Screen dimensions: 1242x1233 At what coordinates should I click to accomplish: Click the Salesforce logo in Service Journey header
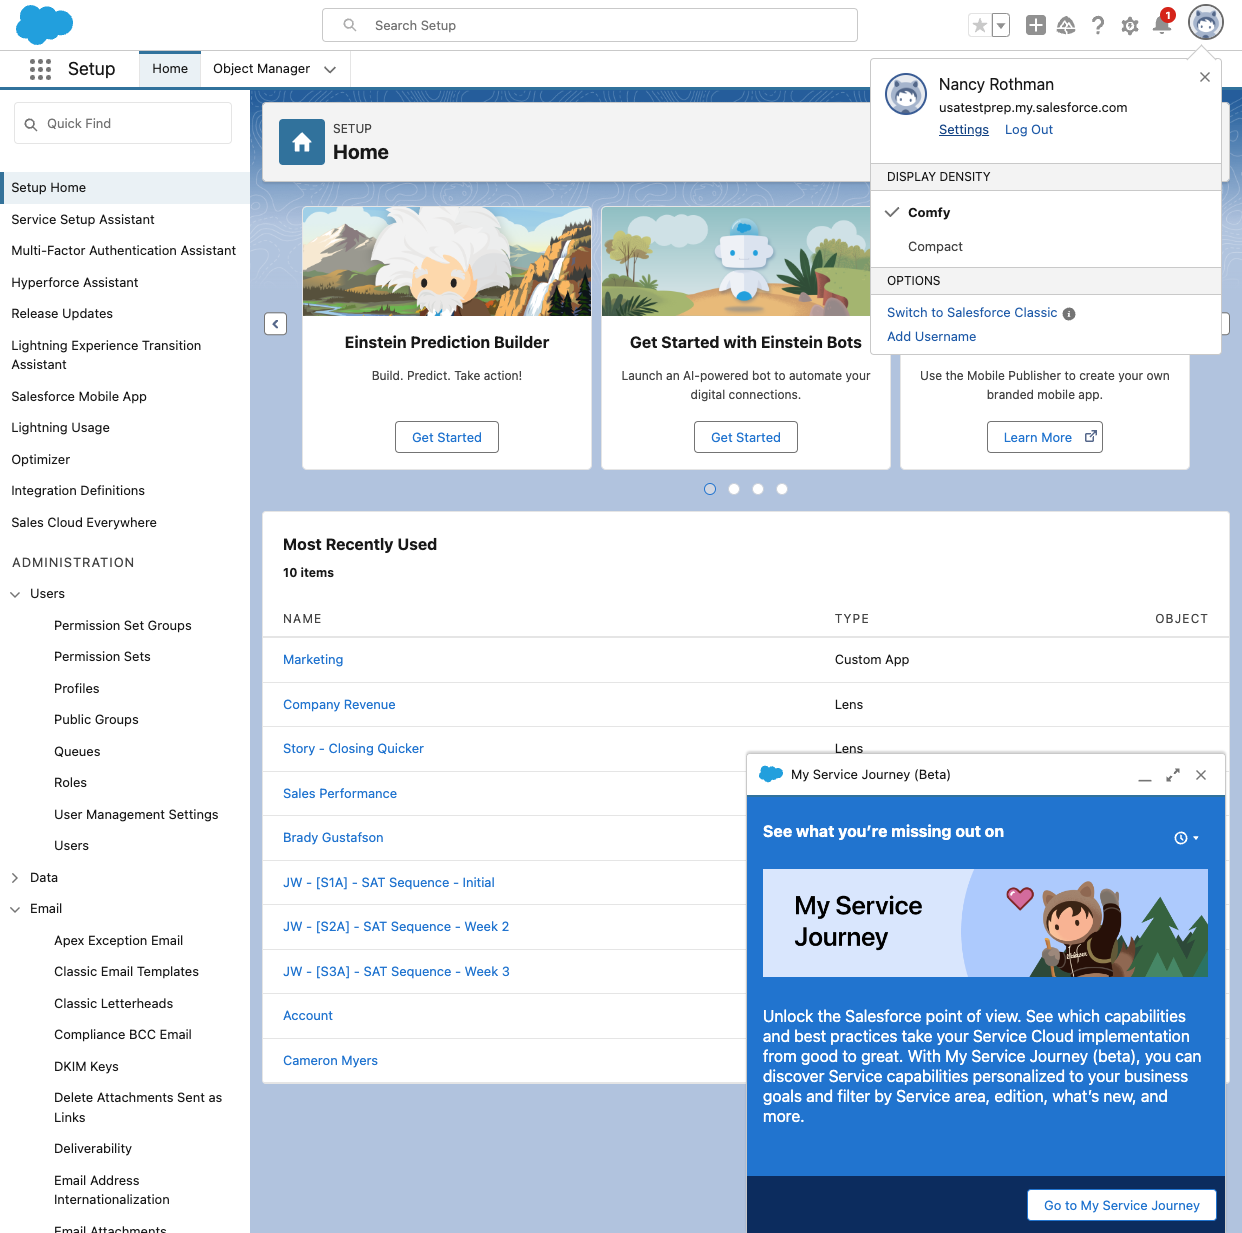tap(771, 774)
